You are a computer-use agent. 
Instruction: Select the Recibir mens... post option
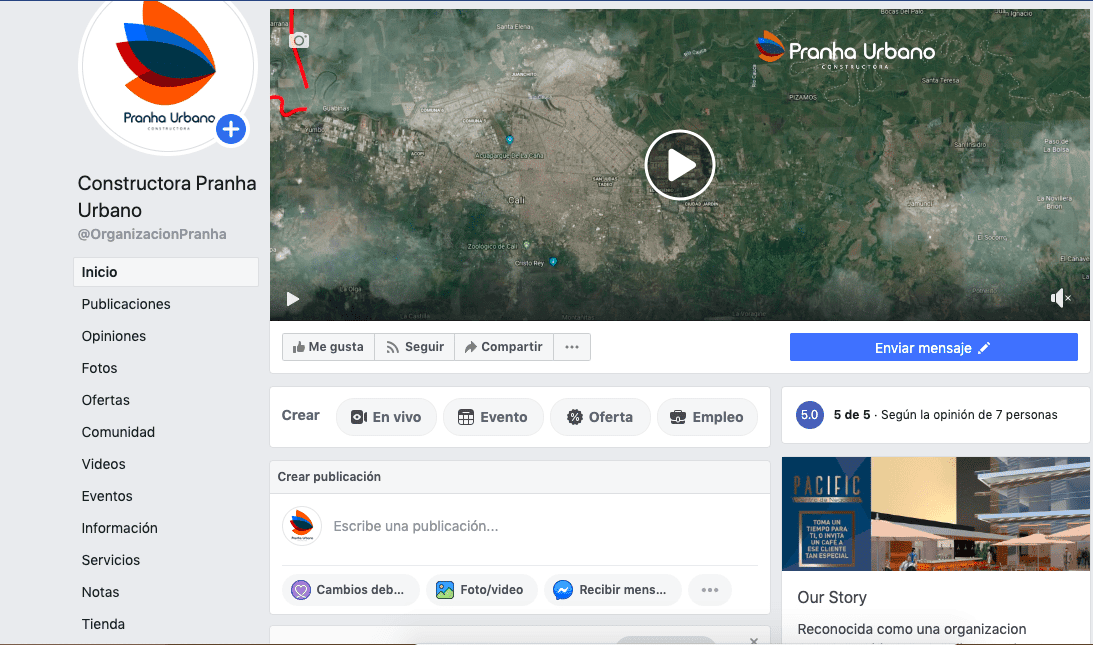coord(612,590)
